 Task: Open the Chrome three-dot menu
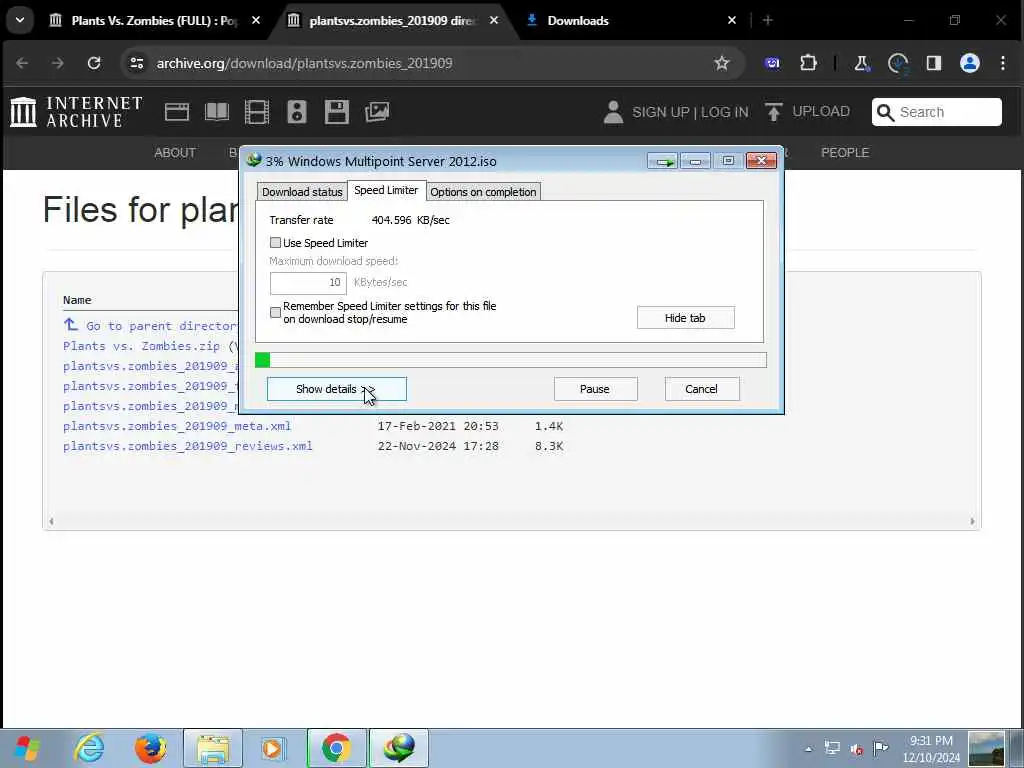point(1003,63)
